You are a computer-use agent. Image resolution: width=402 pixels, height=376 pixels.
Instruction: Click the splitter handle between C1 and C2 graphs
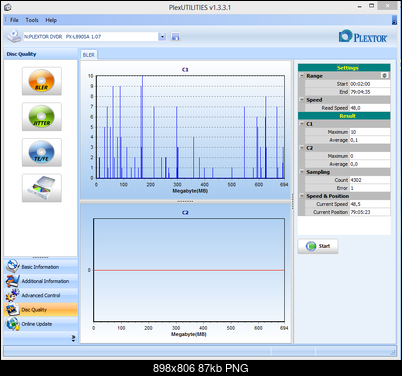click(185, 202)
